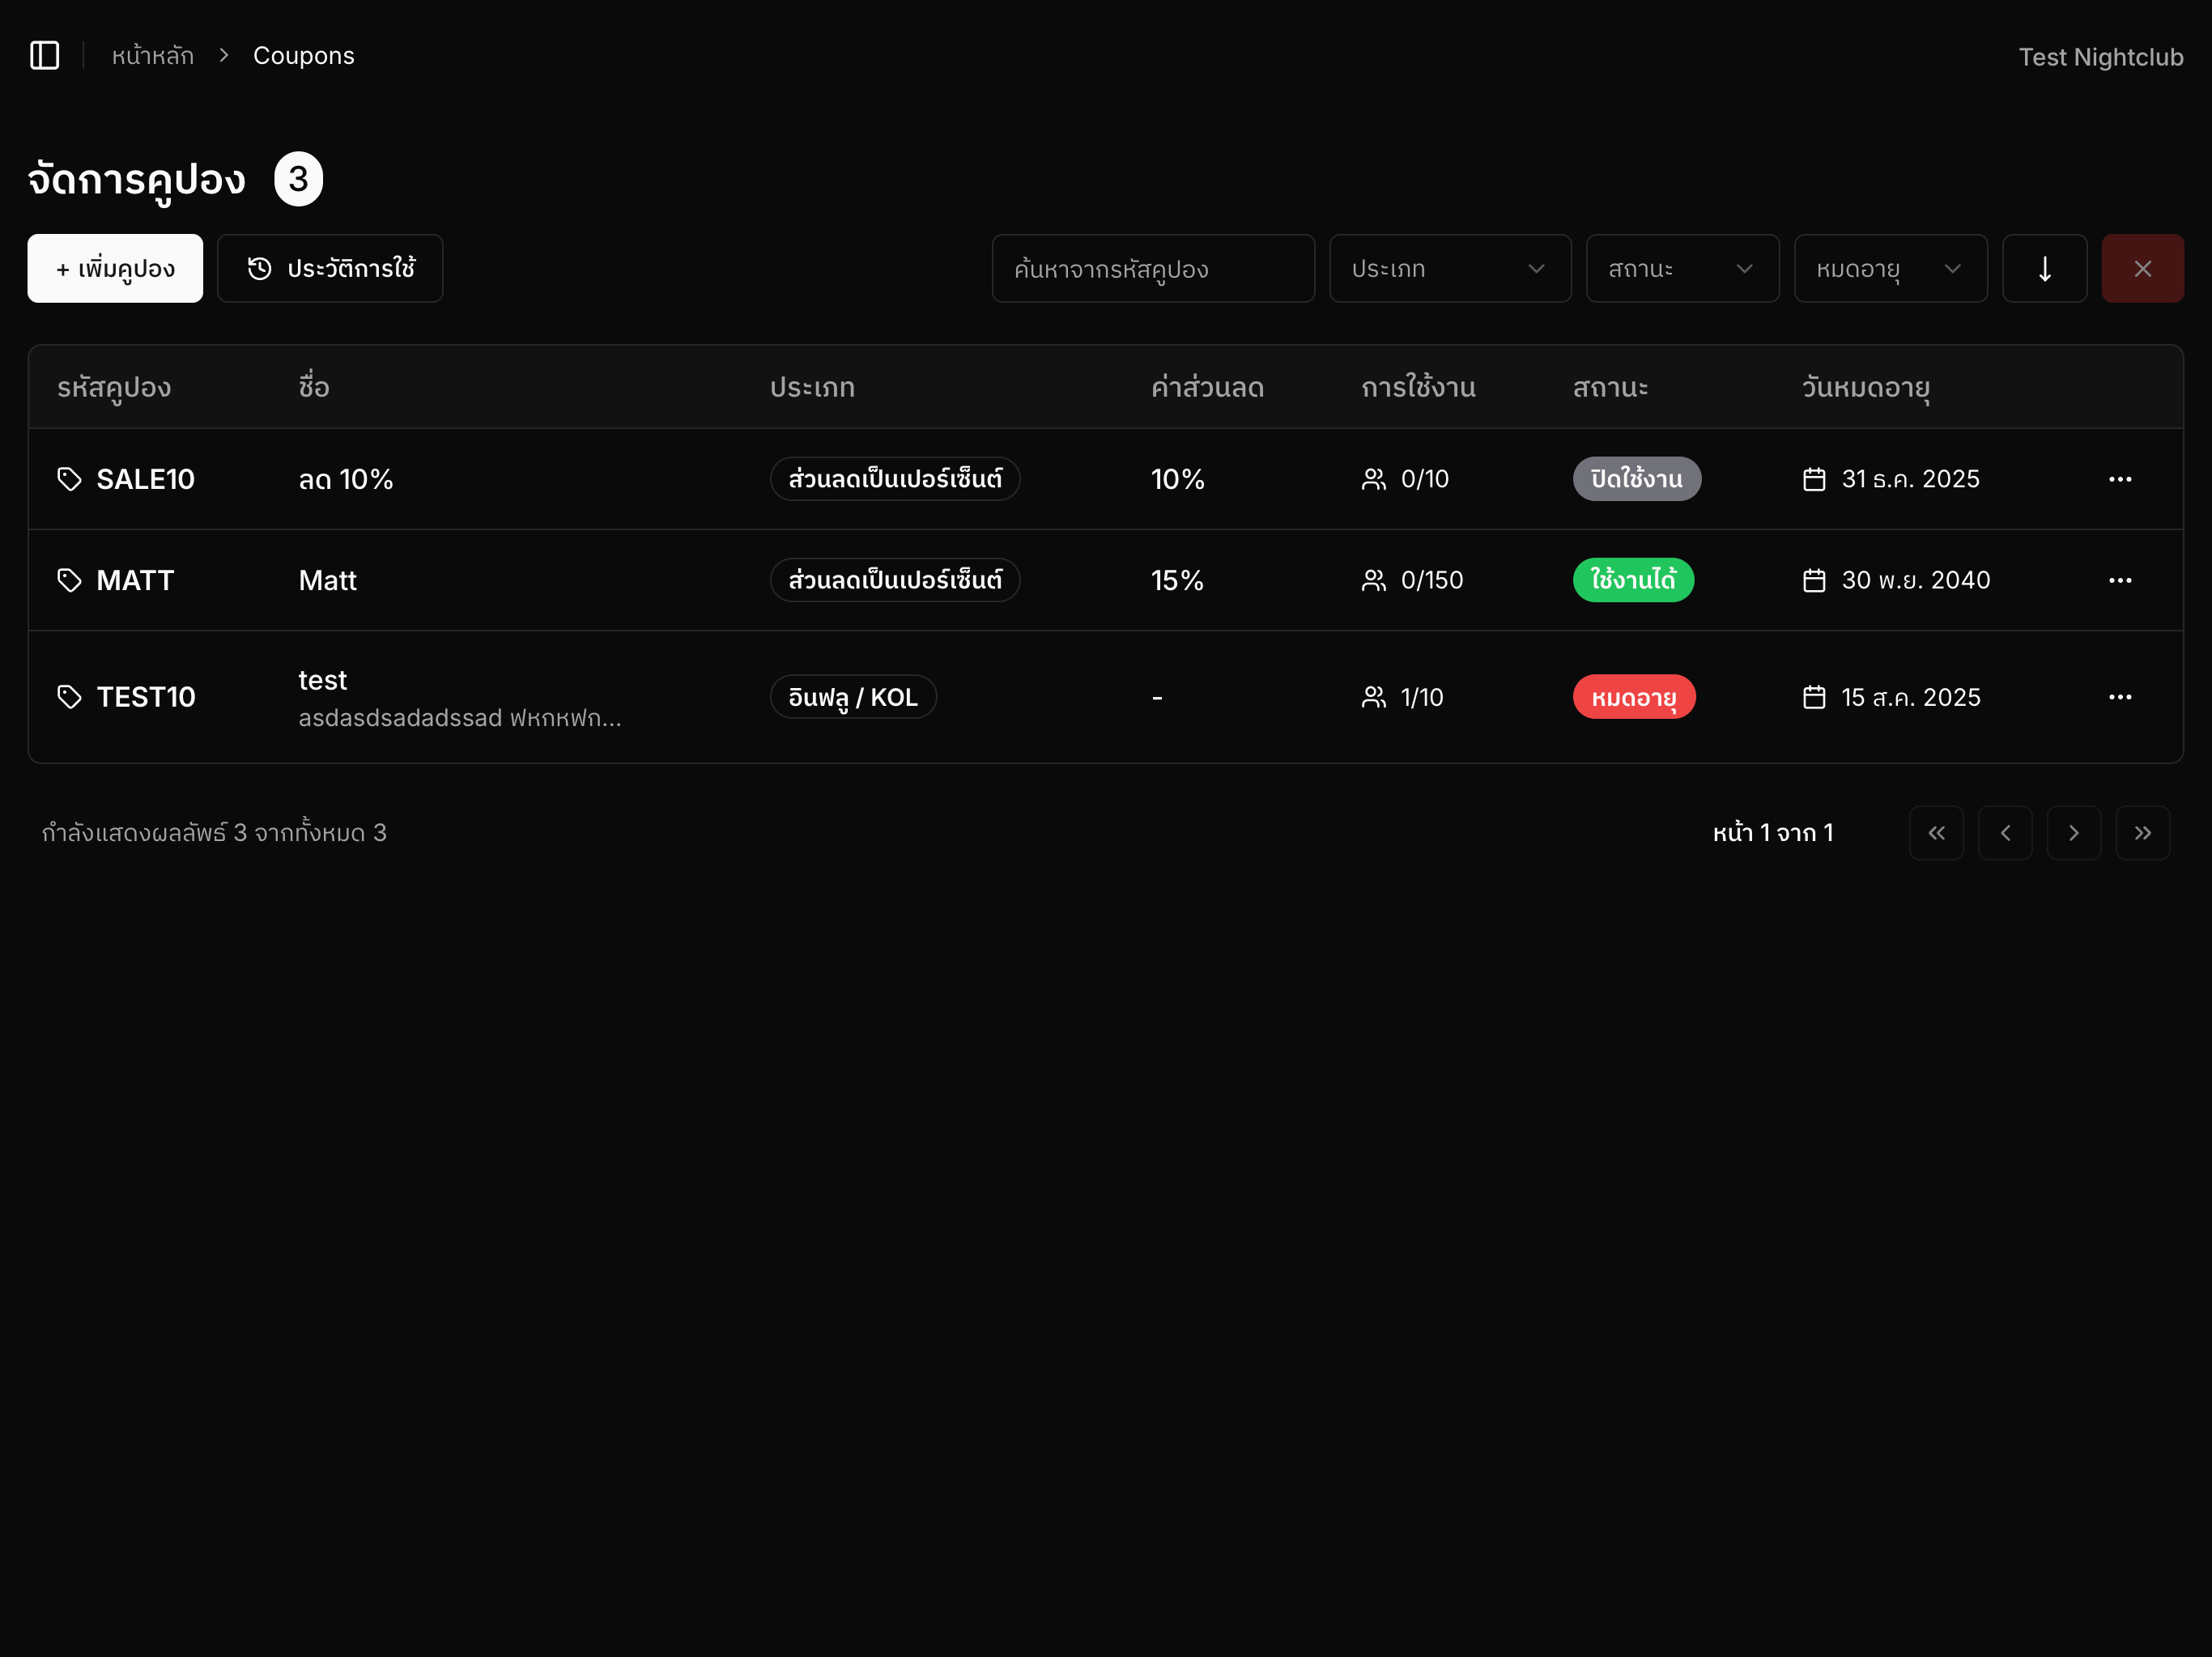The image size is (2212, 1657).
Task: Select the SALE10 coupon code
Action: (146, 479)
